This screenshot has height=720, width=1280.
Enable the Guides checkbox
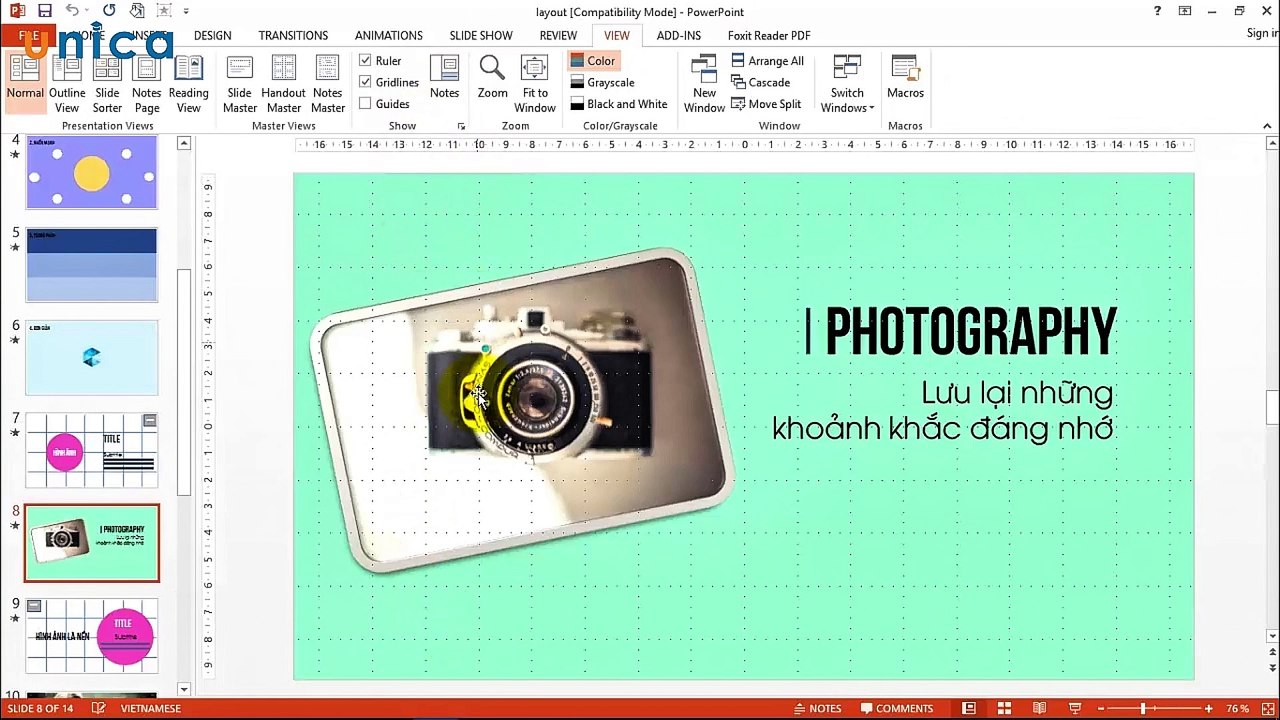pyautogui.click(x=365, y=104)
